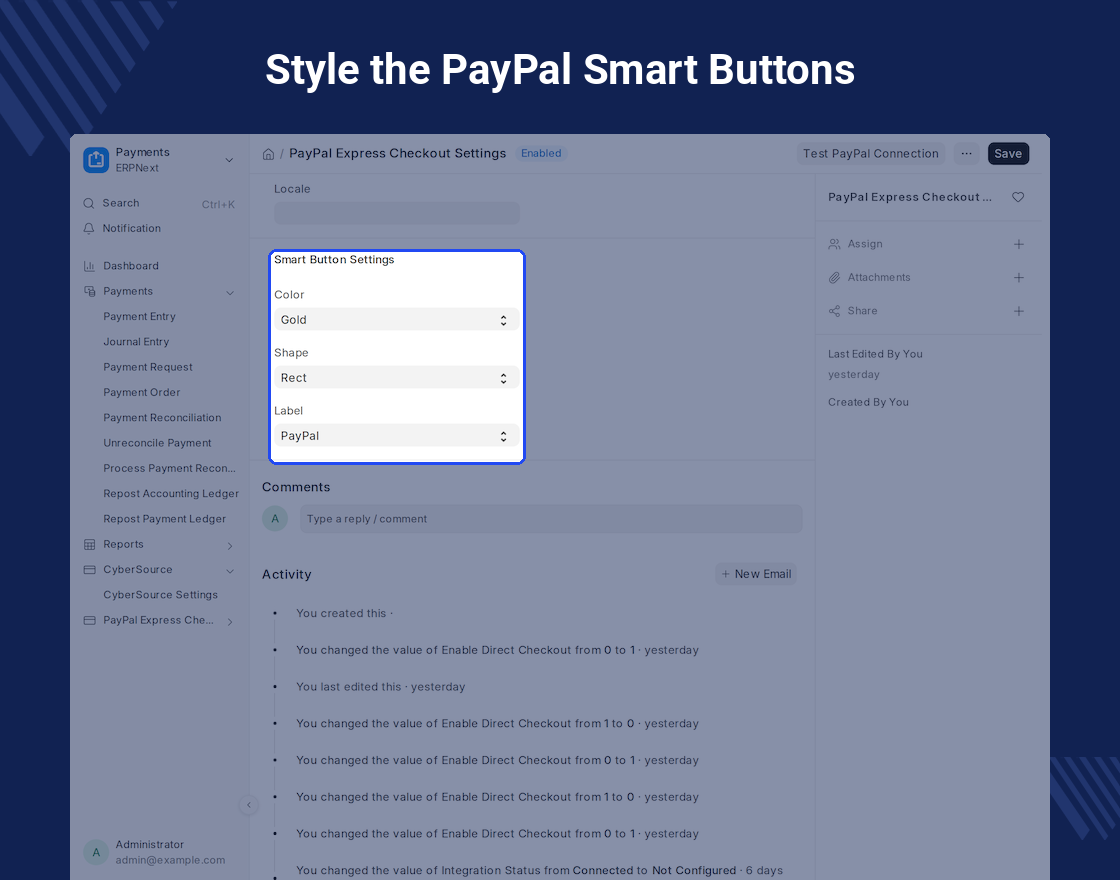The image size is (1120, 880).
Task: Click the PayPal Express Checkout card icon in sidebar
Action: coord(89,620)
